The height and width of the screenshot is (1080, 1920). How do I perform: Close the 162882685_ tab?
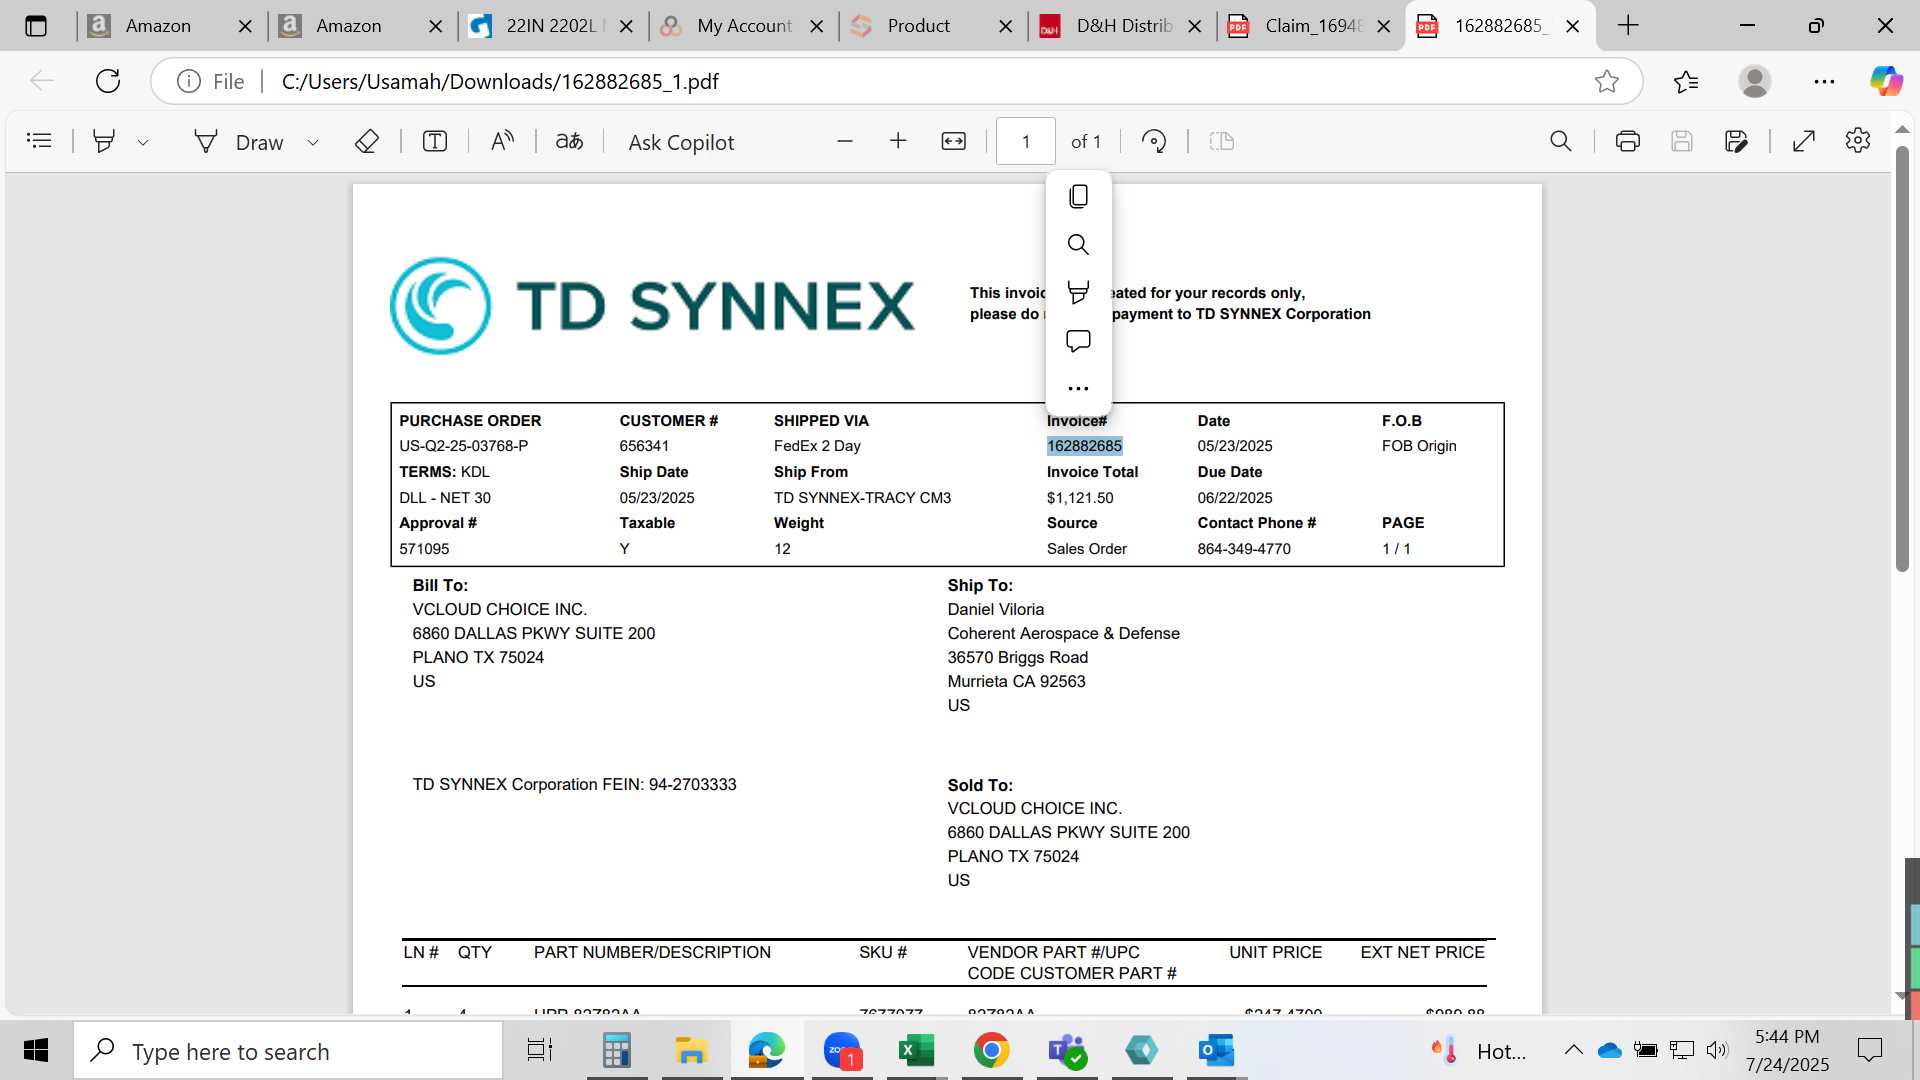(1573, 26)
